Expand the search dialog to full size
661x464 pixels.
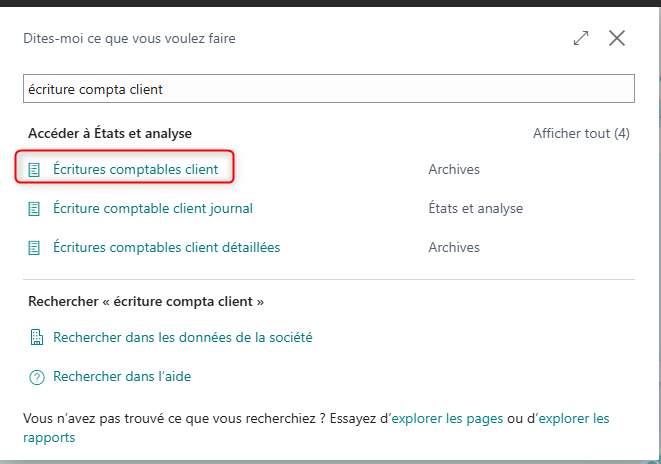pyautogui.click(x=581, y=39)
